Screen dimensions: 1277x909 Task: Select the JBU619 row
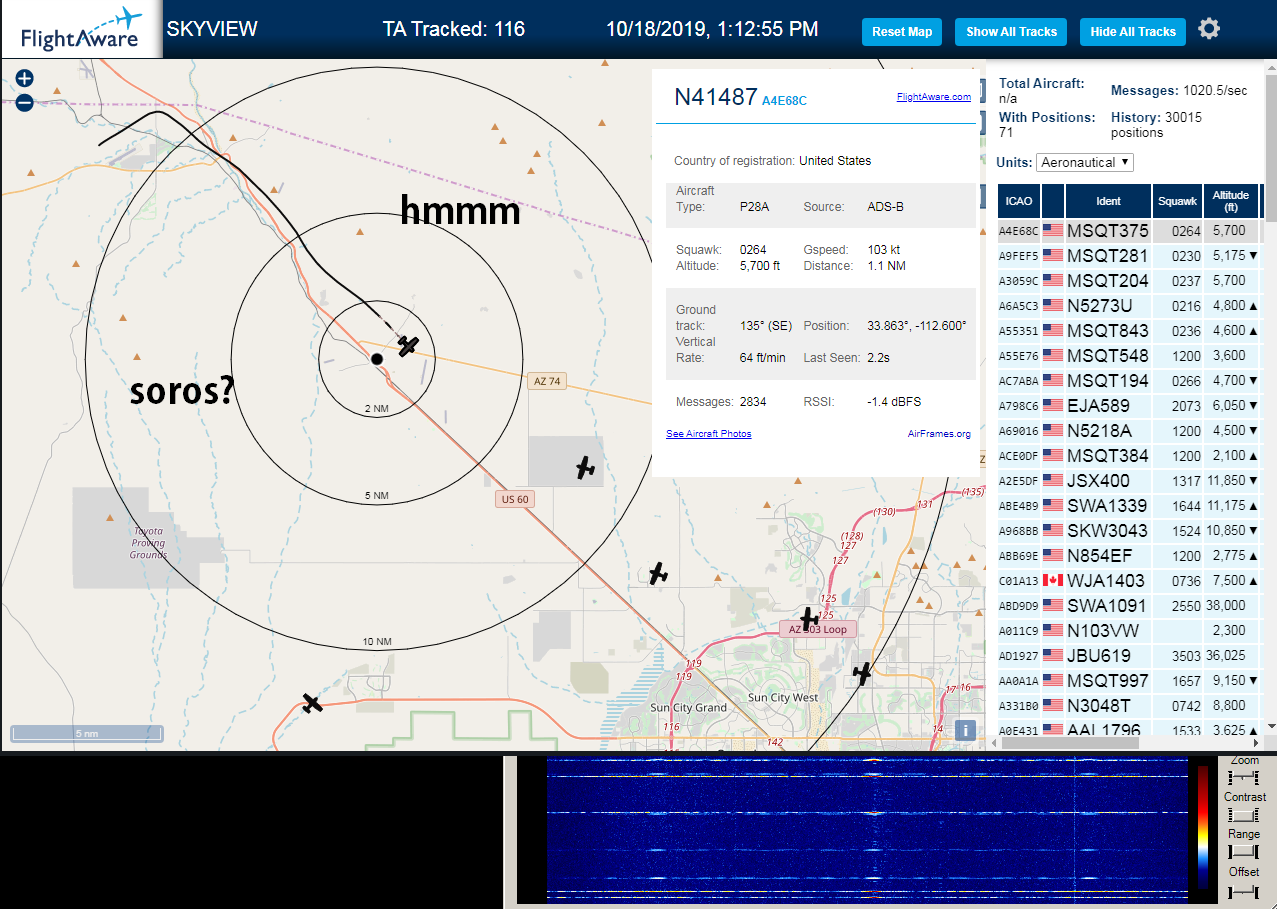click(1129, 656)
